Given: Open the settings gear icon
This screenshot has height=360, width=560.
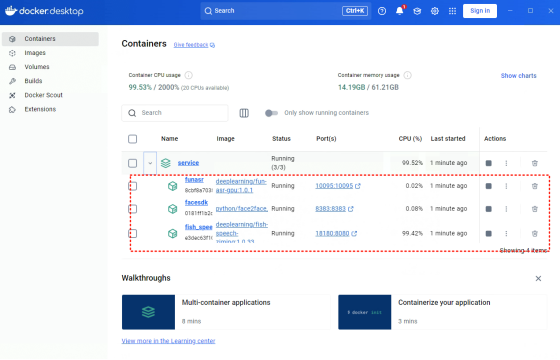Looking at the screenshot, I should click(x=435, y=11).
